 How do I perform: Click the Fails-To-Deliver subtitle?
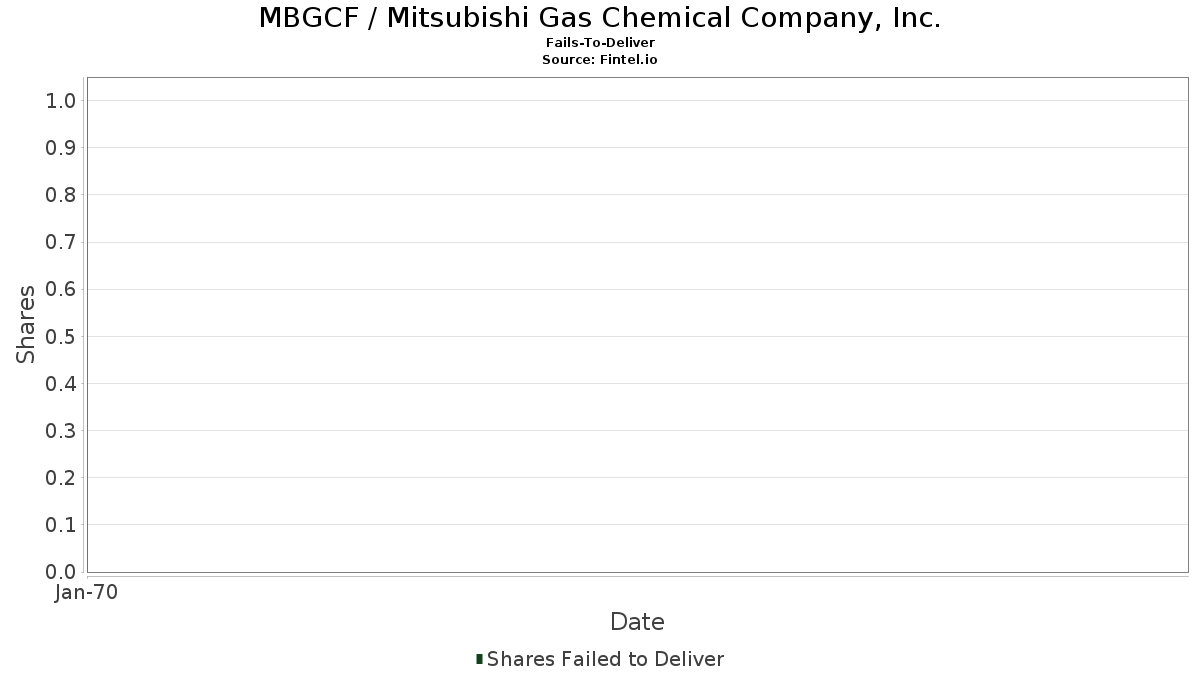[600, 43]
